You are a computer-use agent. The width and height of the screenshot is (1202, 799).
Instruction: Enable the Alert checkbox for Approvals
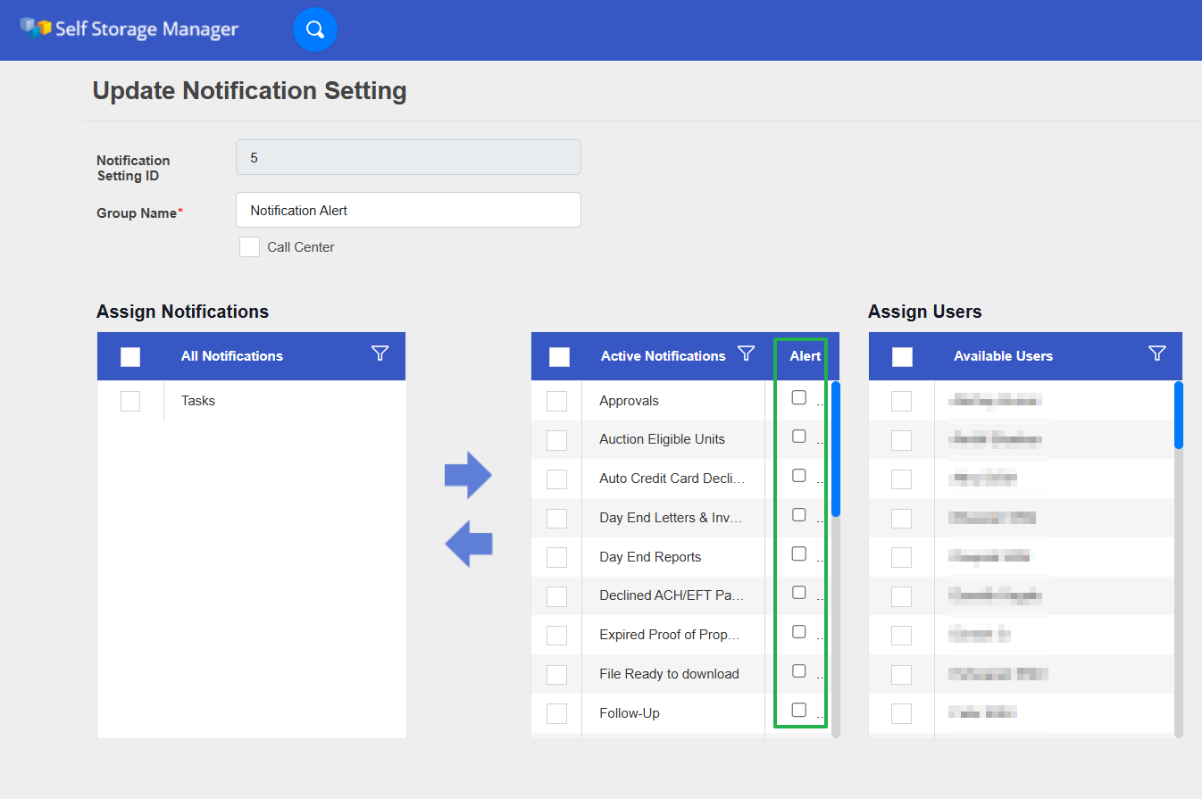[798, 397]
